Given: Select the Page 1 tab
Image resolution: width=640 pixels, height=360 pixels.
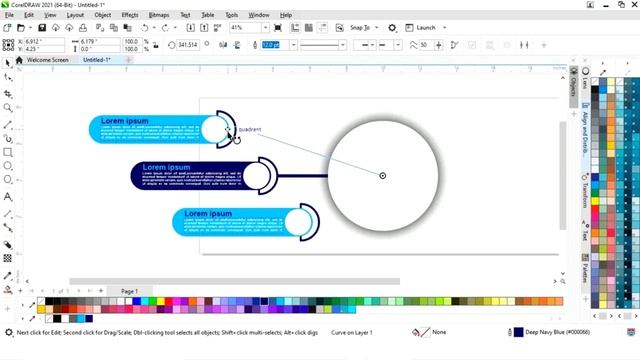Looking at the screenshot, I should (x=129, y=291).
